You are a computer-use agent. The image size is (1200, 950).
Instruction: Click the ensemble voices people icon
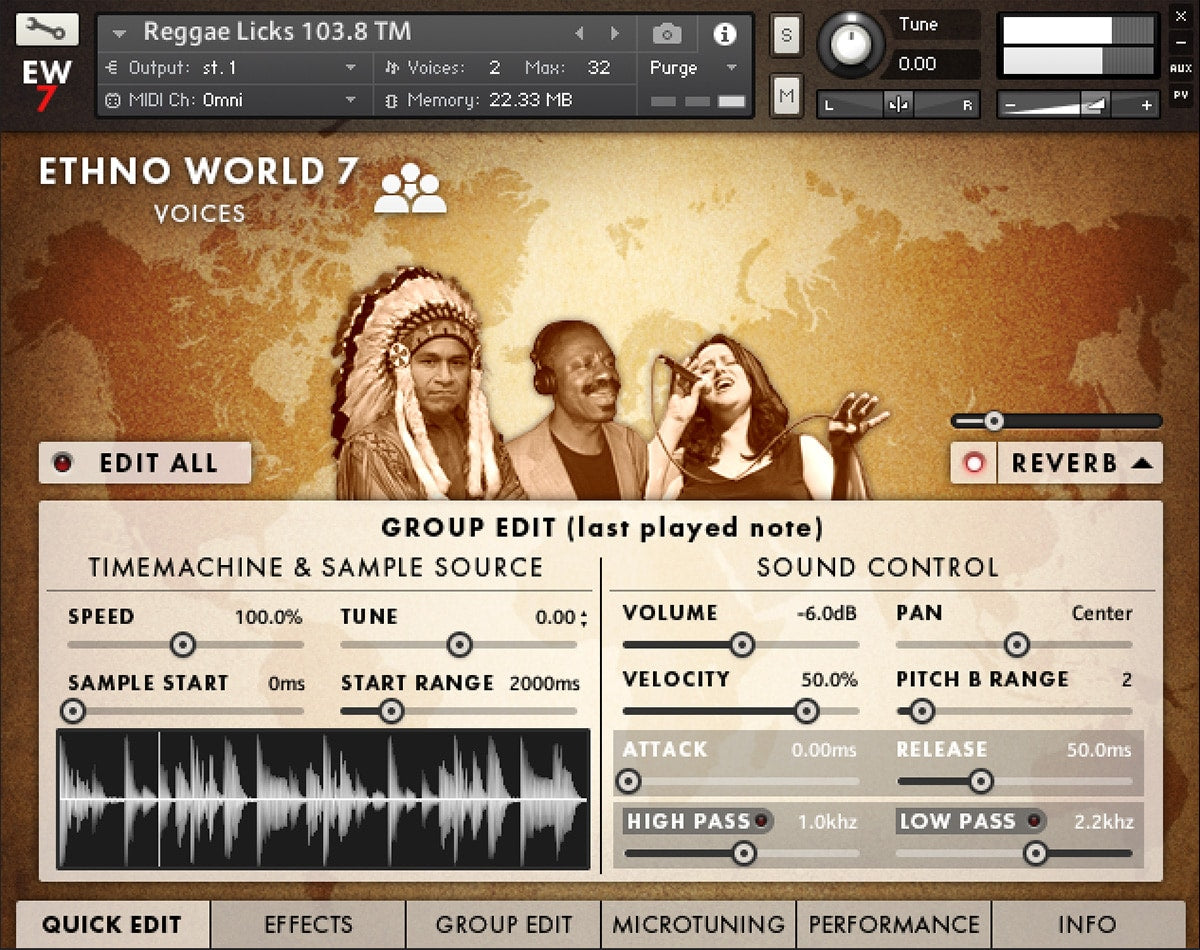410,188
